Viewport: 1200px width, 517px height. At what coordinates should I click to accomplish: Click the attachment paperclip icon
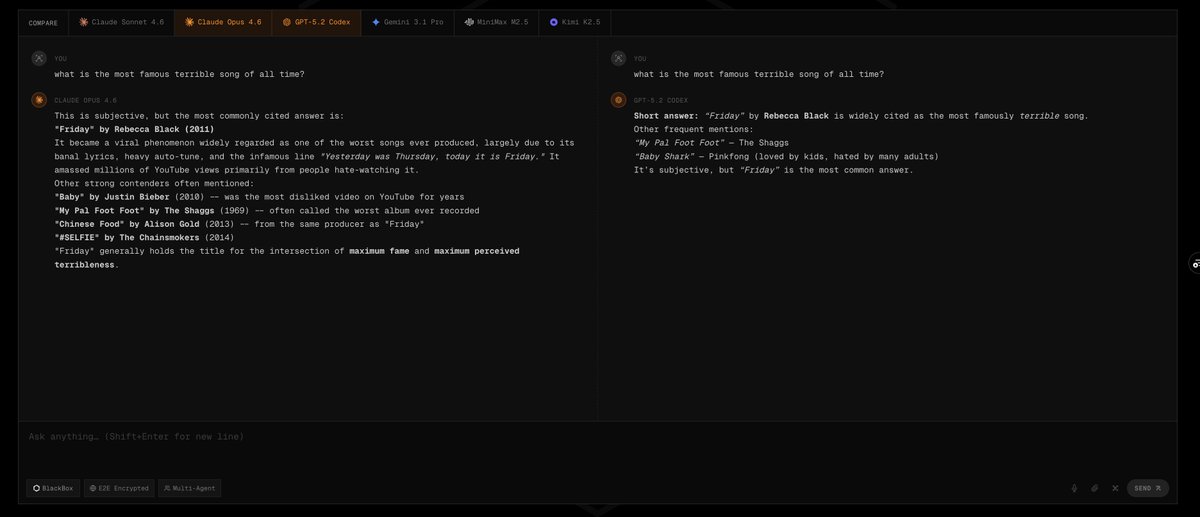[x=1094, y=488]
